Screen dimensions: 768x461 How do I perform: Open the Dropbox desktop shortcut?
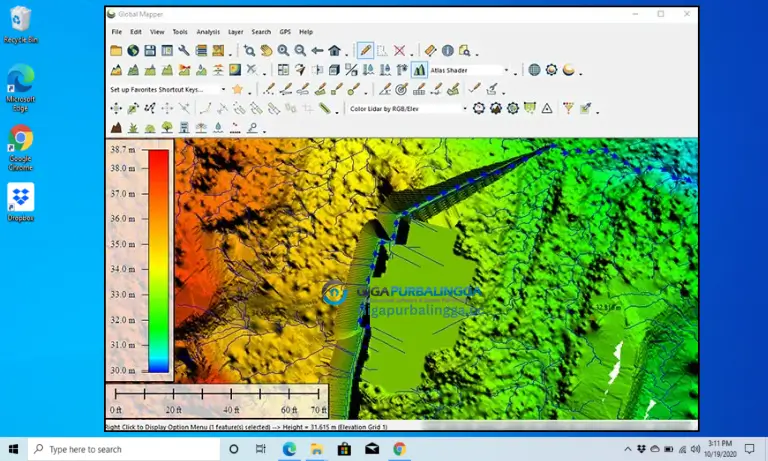(x=21, y=202)
